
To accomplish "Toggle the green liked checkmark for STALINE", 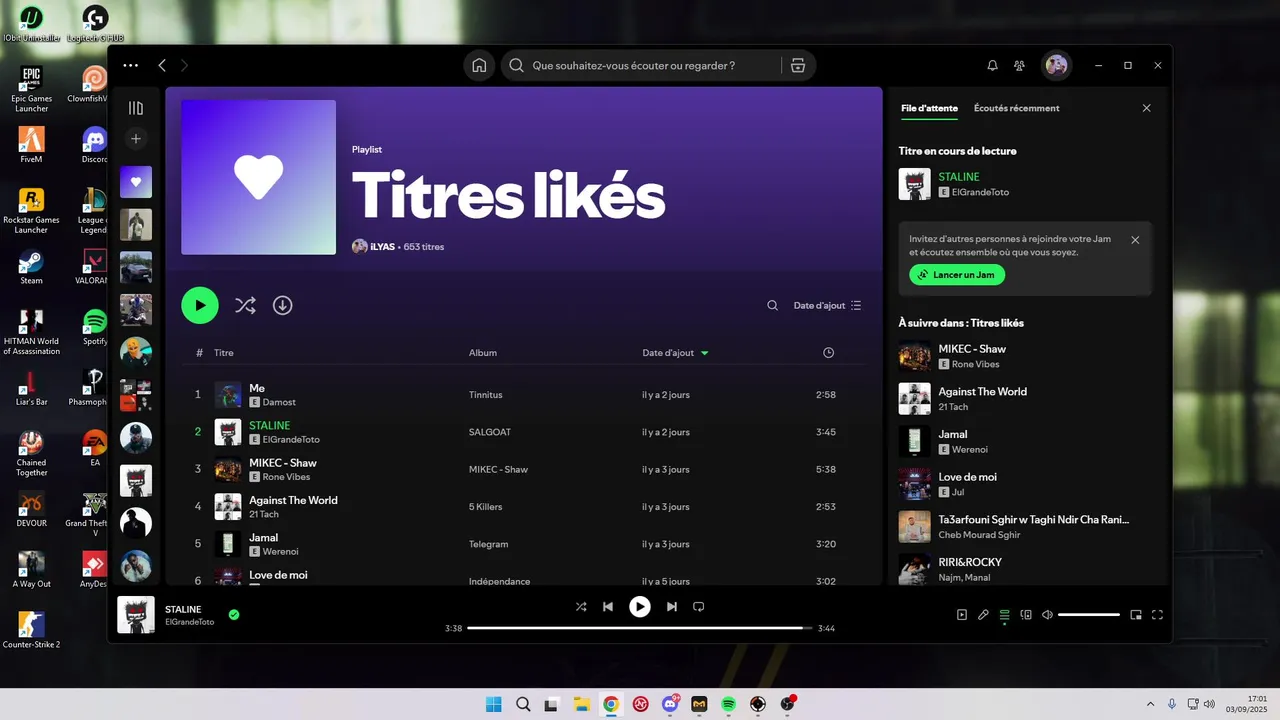I will click(234, 615).
